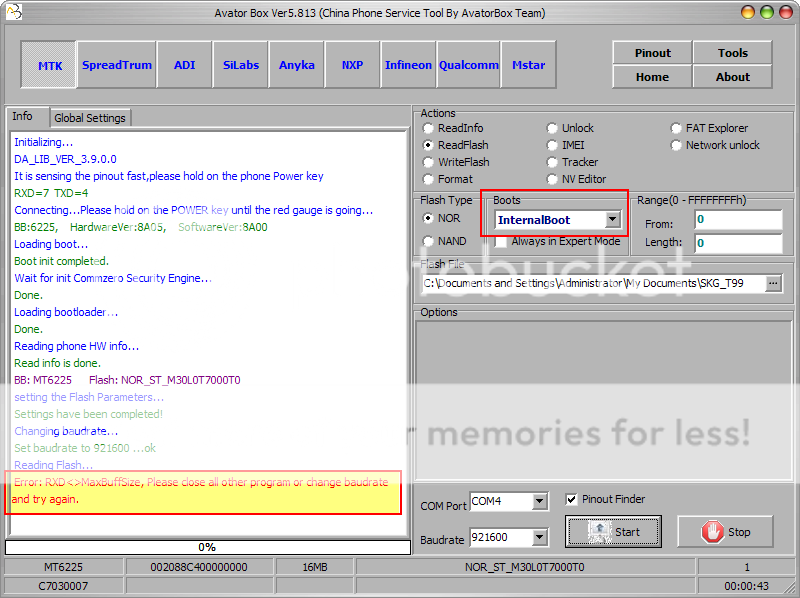Click the Avator Box app icon in title bar
This screenshot has width=800, height=598.
pyautogui.click(x=14, y=12)
